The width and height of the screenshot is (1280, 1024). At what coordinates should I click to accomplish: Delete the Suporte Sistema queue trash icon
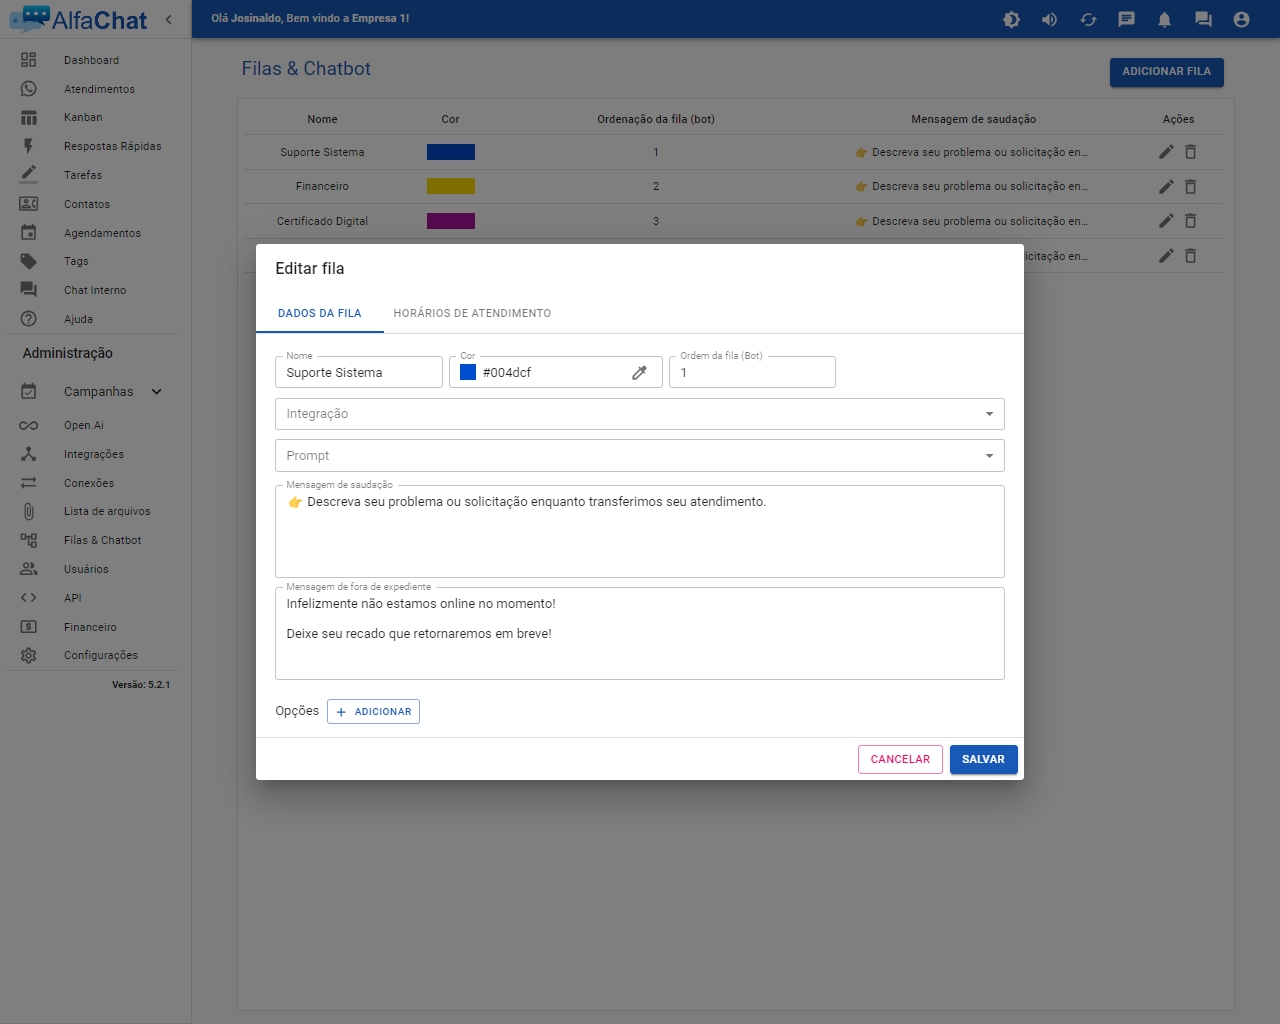pos(1190,152)
